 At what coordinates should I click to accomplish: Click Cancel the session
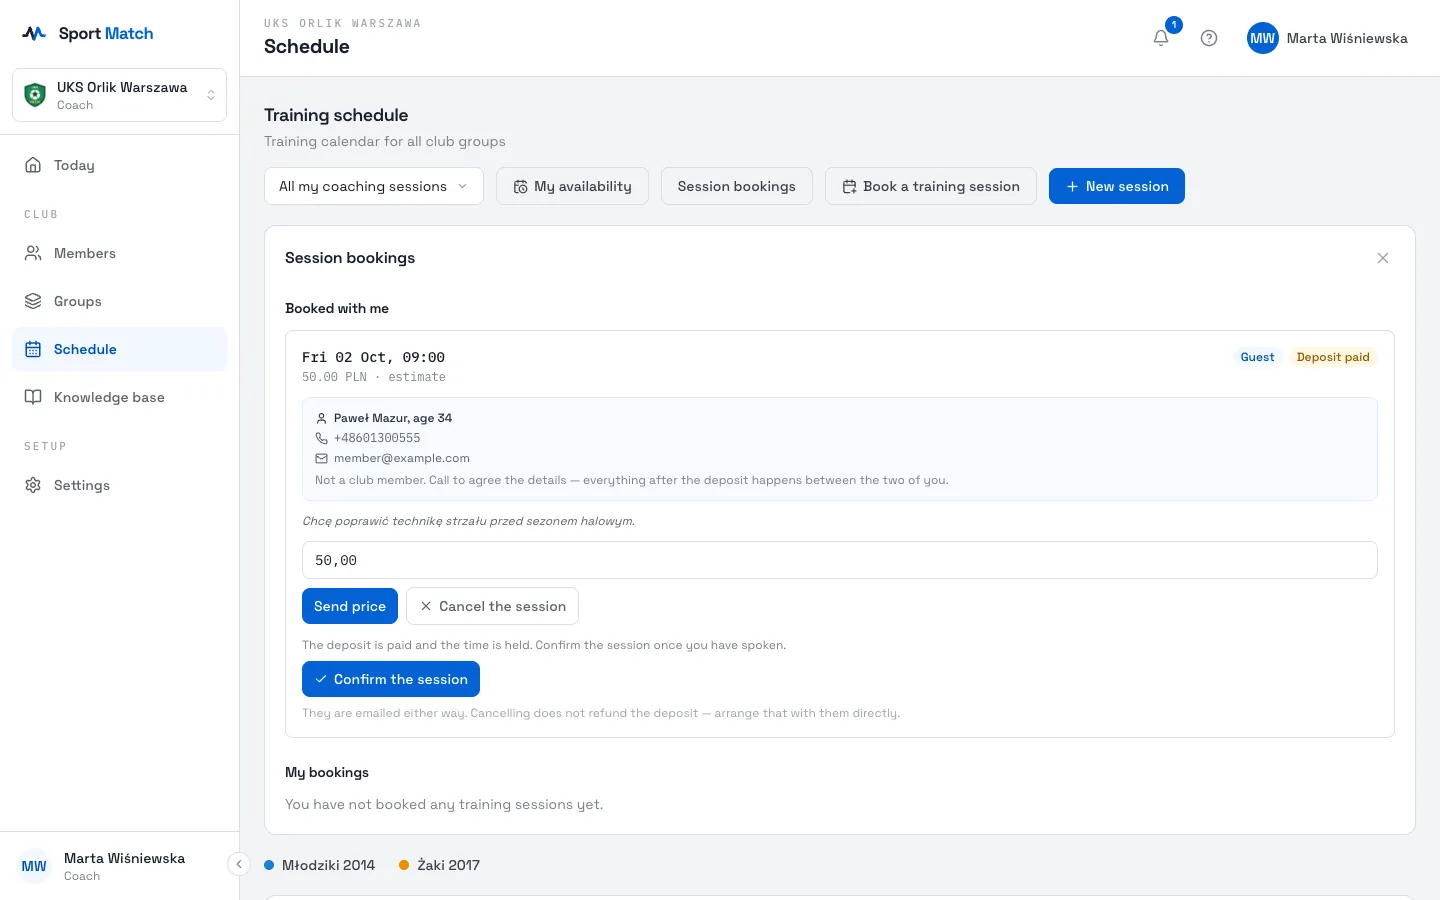coord(492,606)
